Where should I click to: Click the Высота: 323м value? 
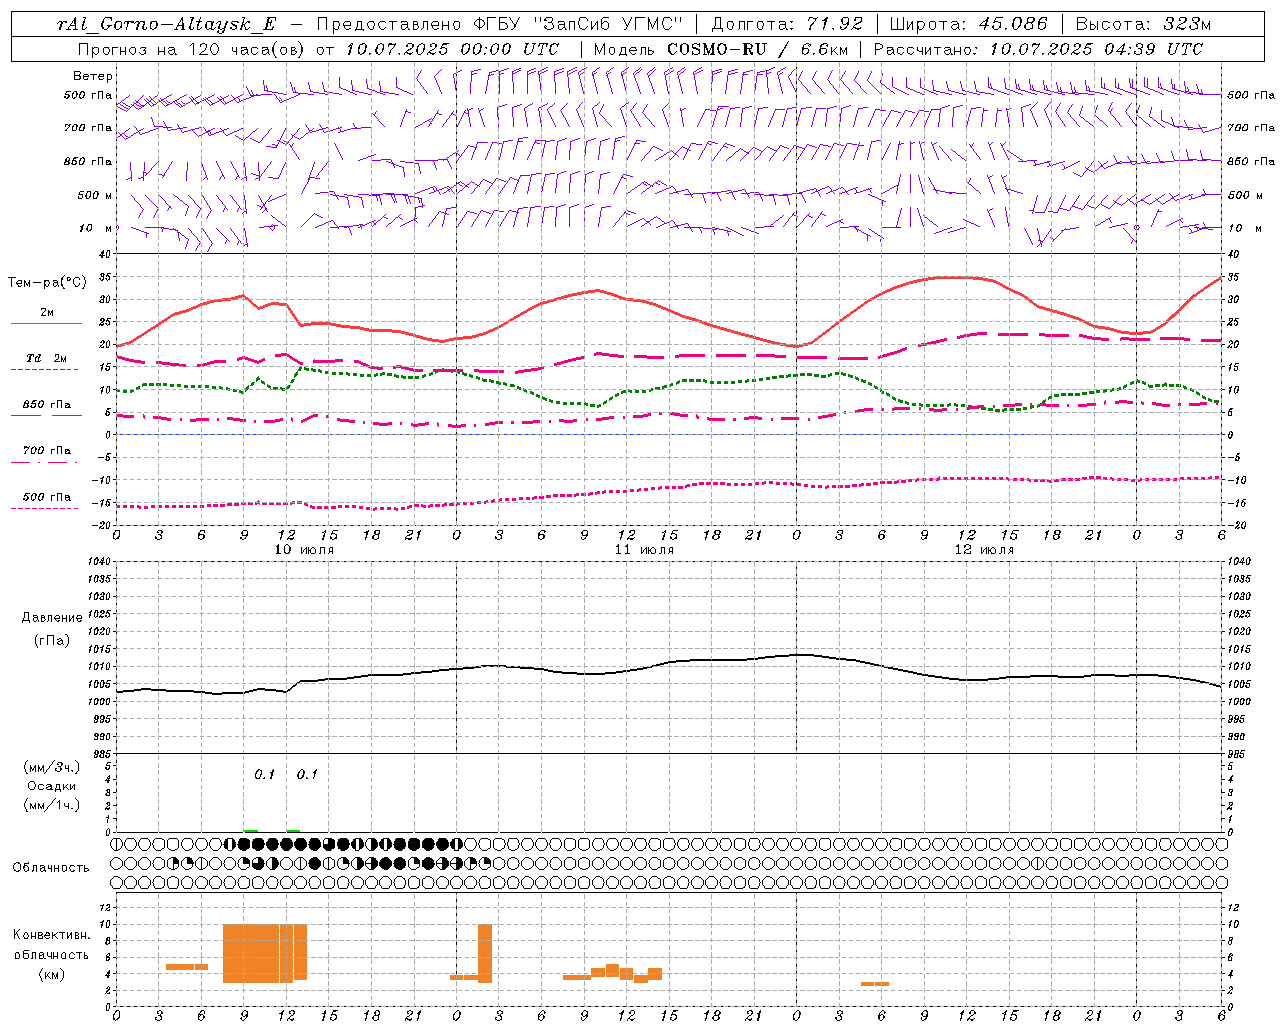coord(1144,24)
